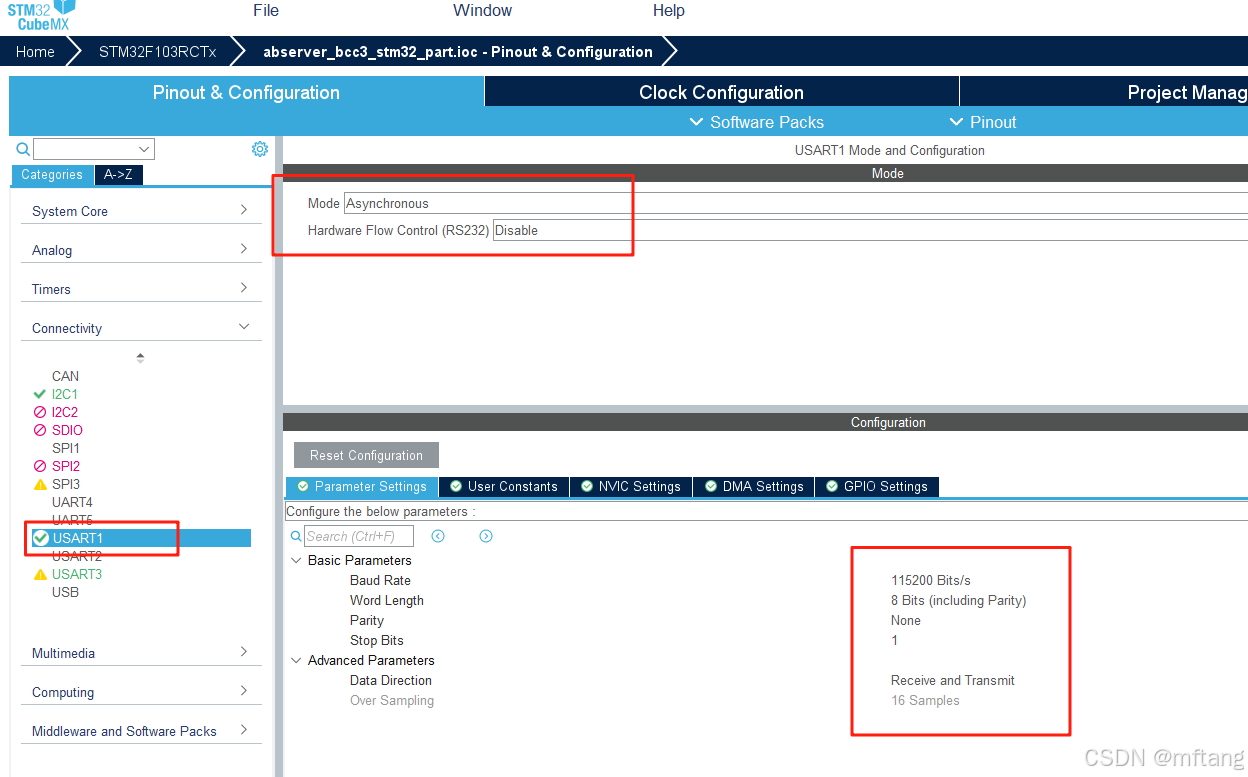Open the Mode dropdown showing Asynchronous
1248x777 pixels.
[795, 203]
